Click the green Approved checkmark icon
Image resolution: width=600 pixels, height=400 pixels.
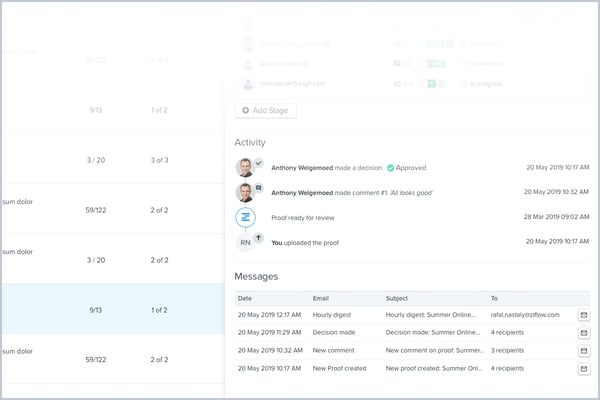tap(391, 168)
